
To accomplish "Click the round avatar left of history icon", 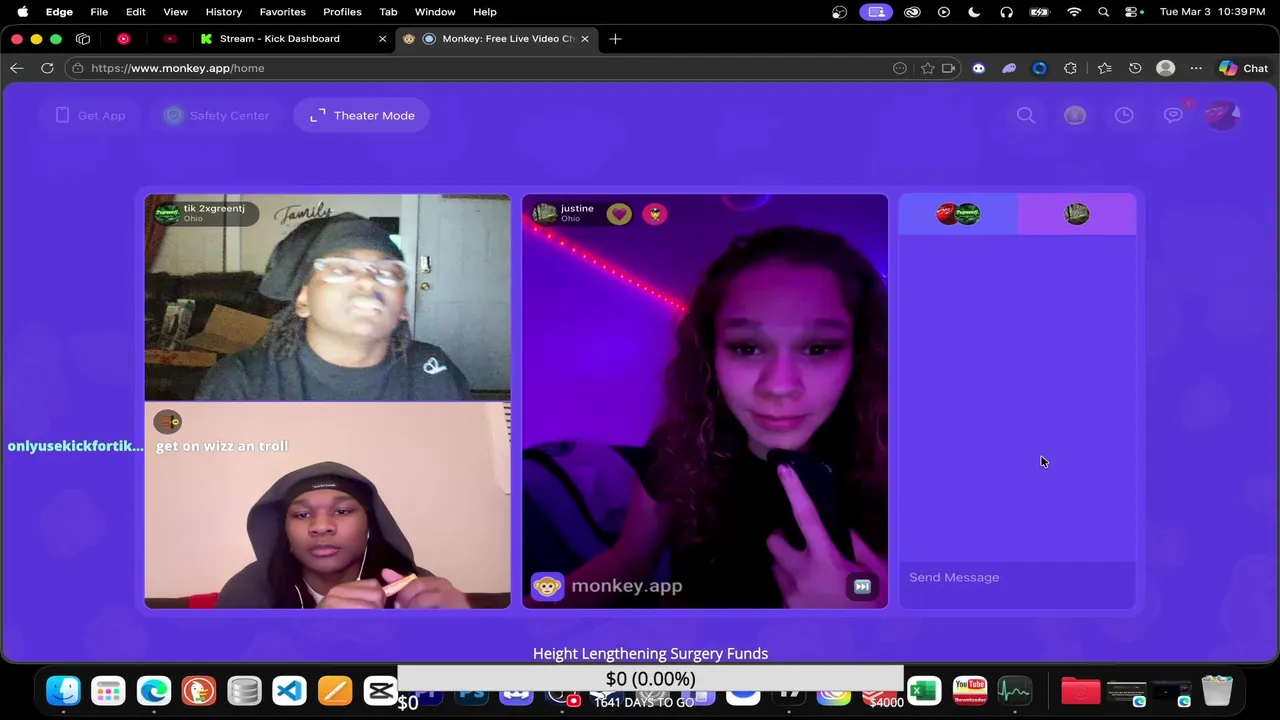I will click(x=1075, y=115).
